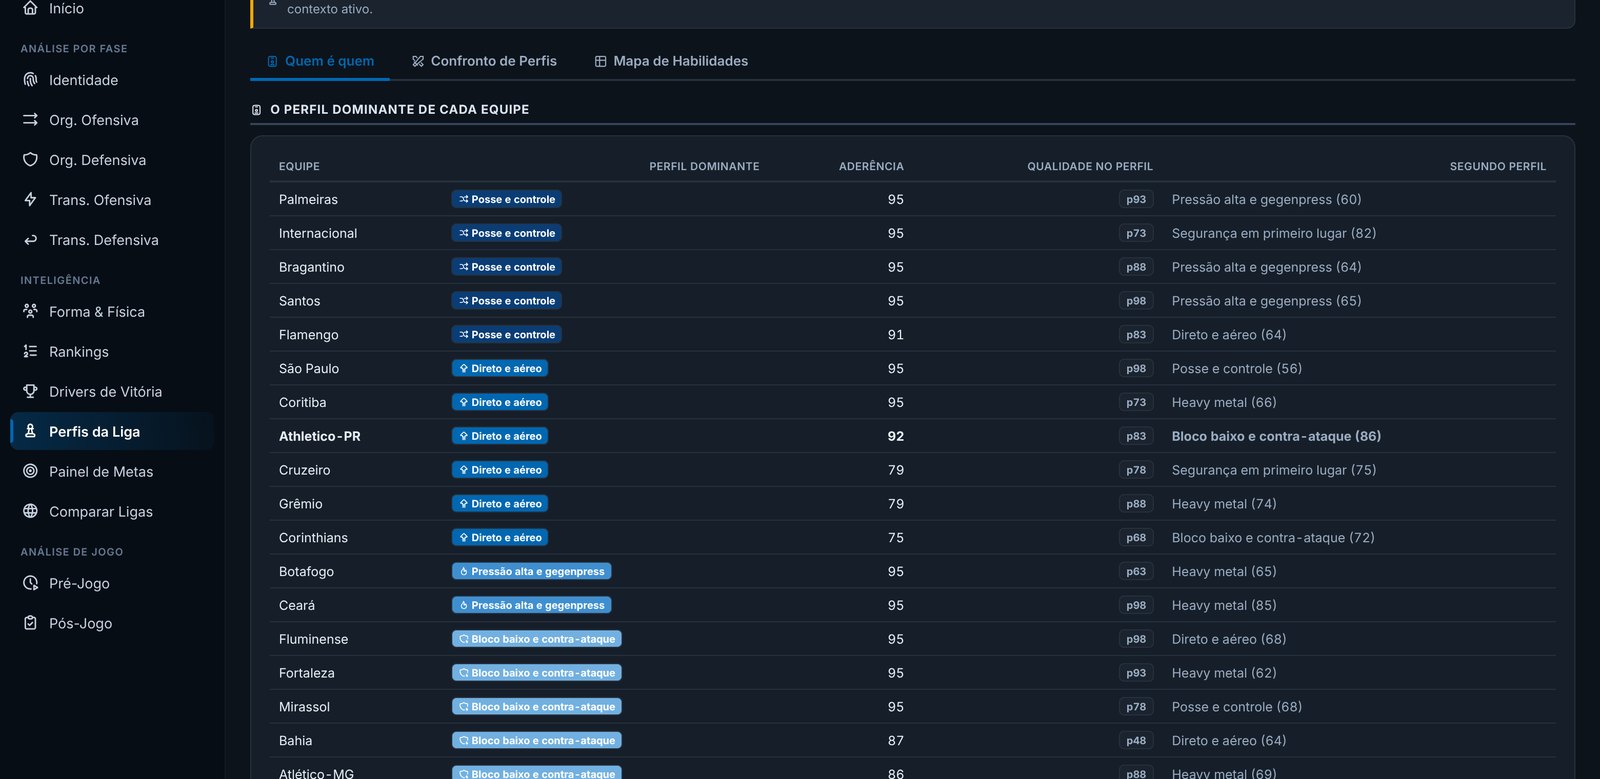Click the Aderência column header
The image size is (1600, 779).
(871, 166)
